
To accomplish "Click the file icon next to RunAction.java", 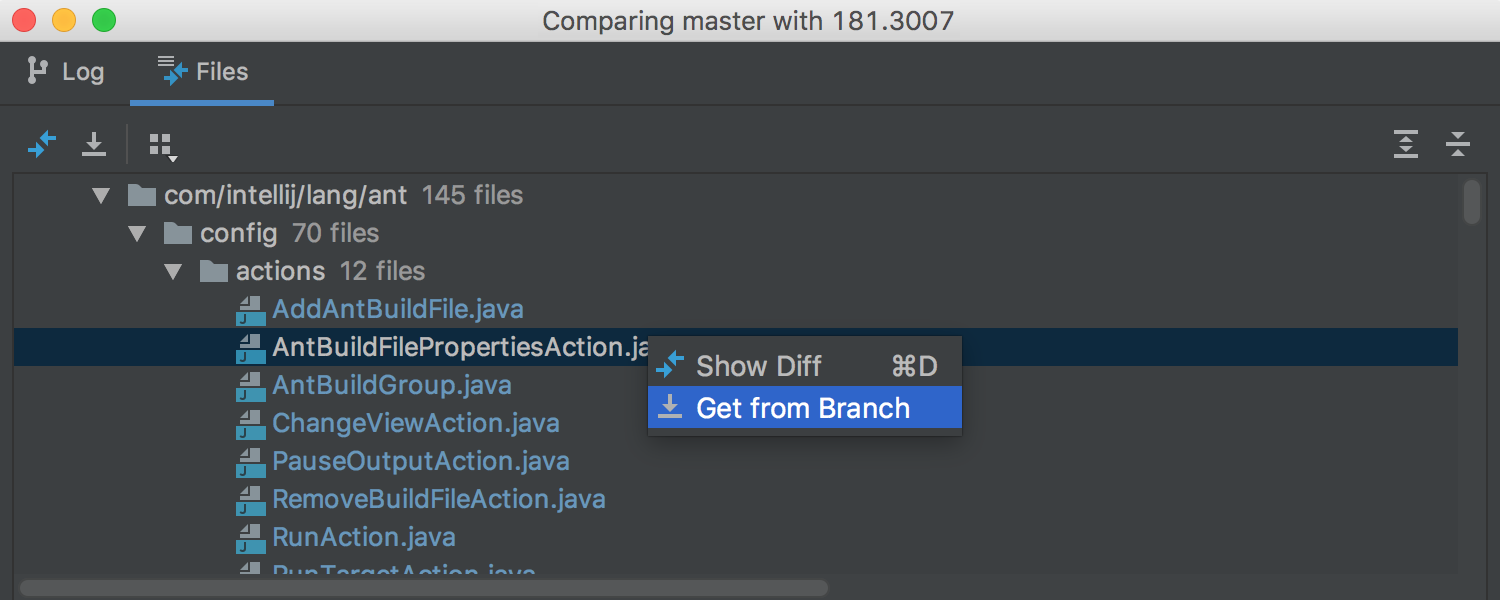I will pos(250,538).
